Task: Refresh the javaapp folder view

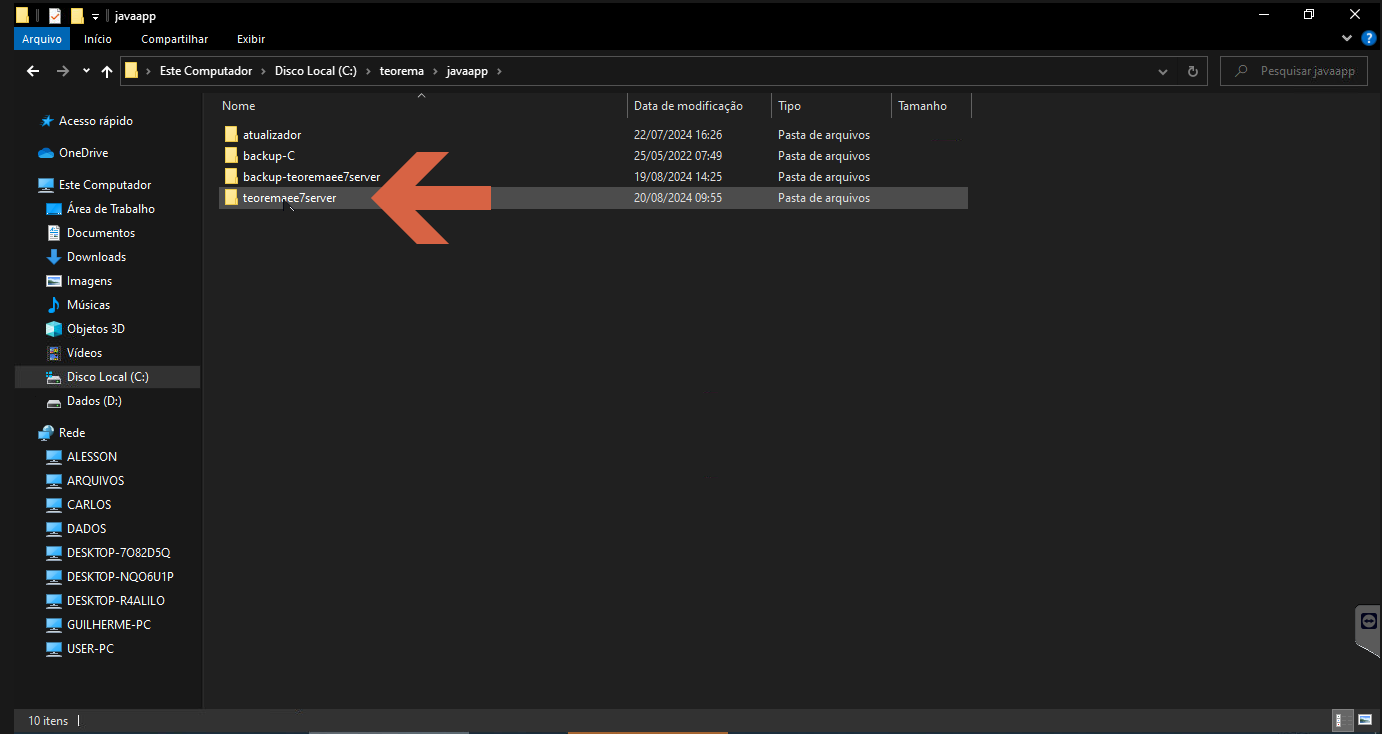Action: pyautogui.click(x=1192, y=72)
